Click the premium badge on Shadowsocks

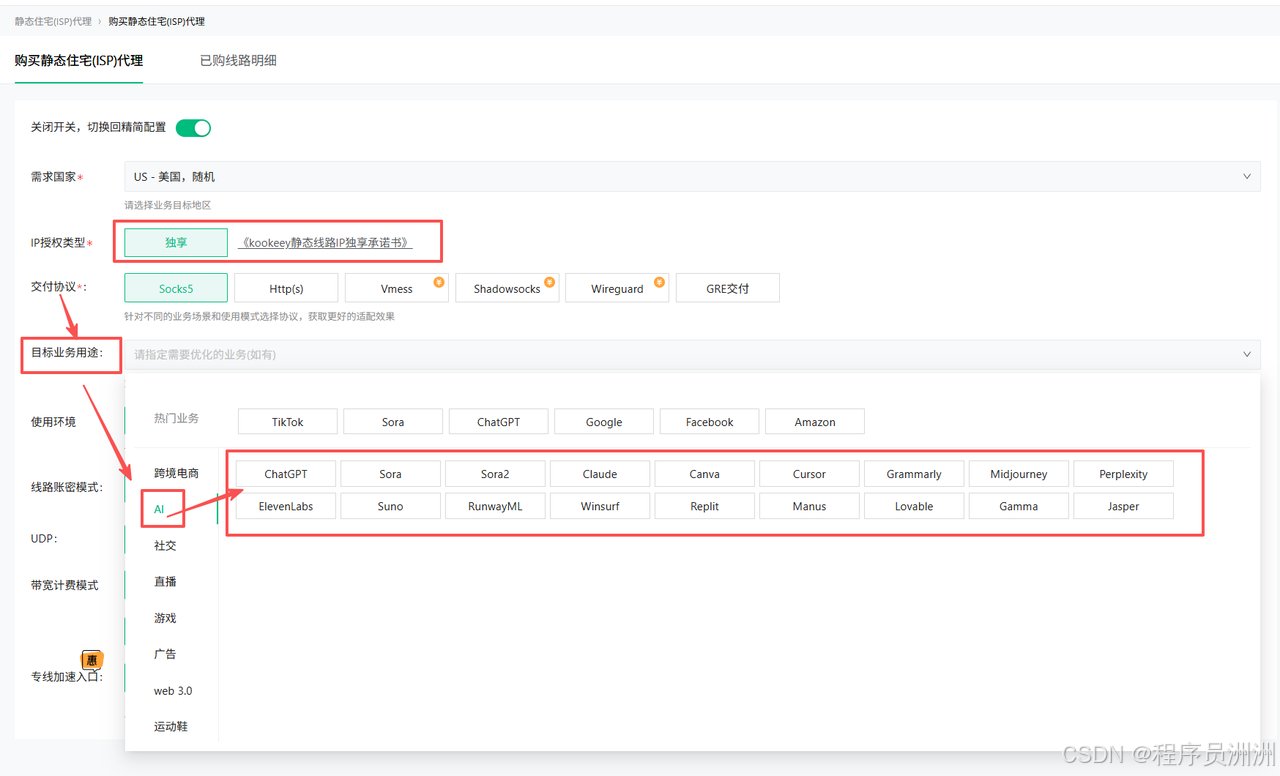[x=550, y=282]
